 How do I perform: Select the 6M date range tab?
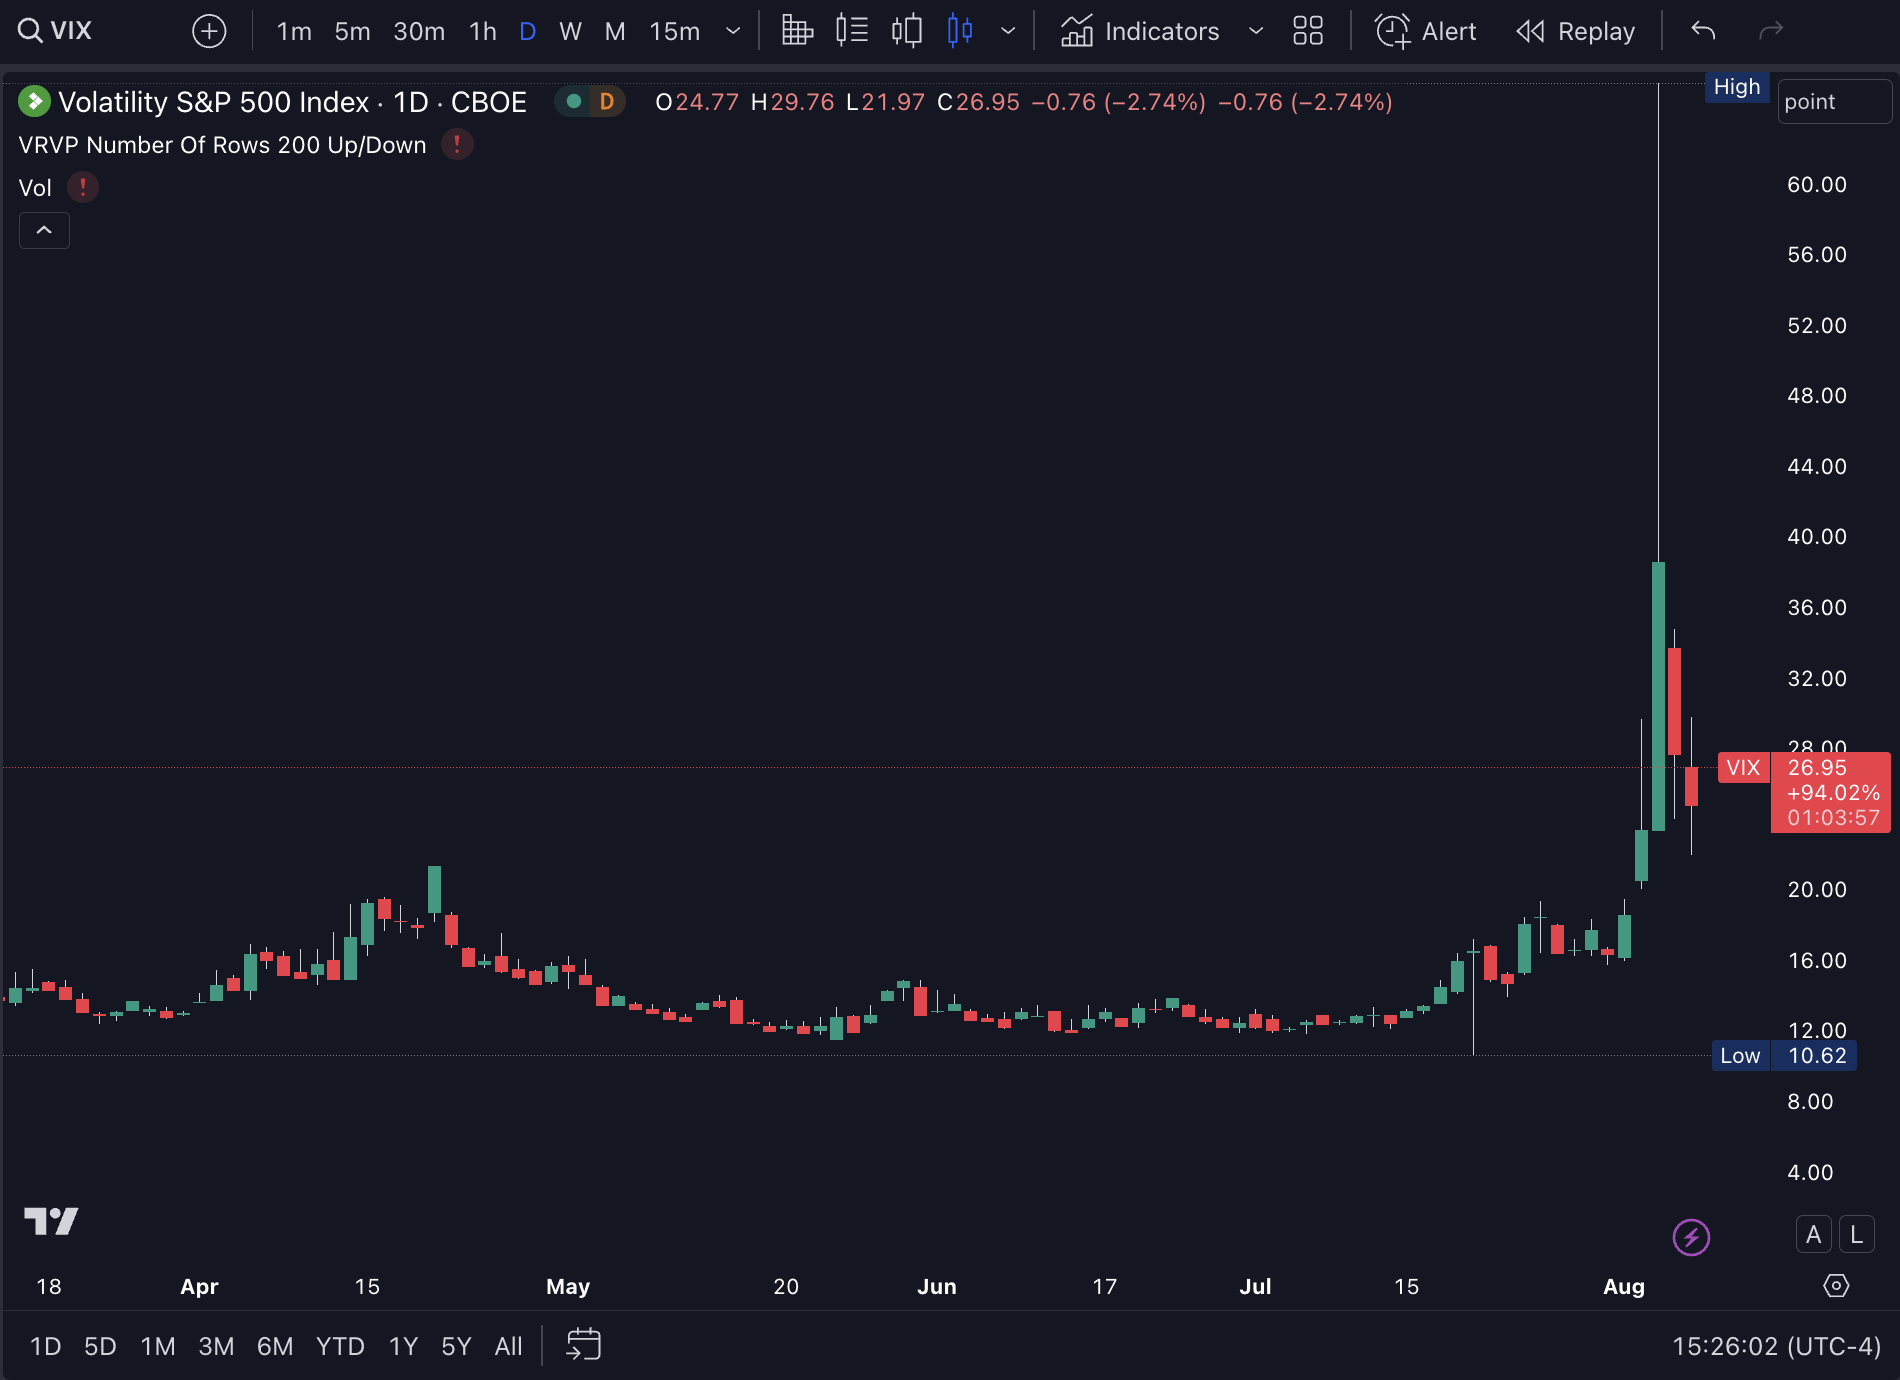pyautogui.click(x=275, y=1346)
